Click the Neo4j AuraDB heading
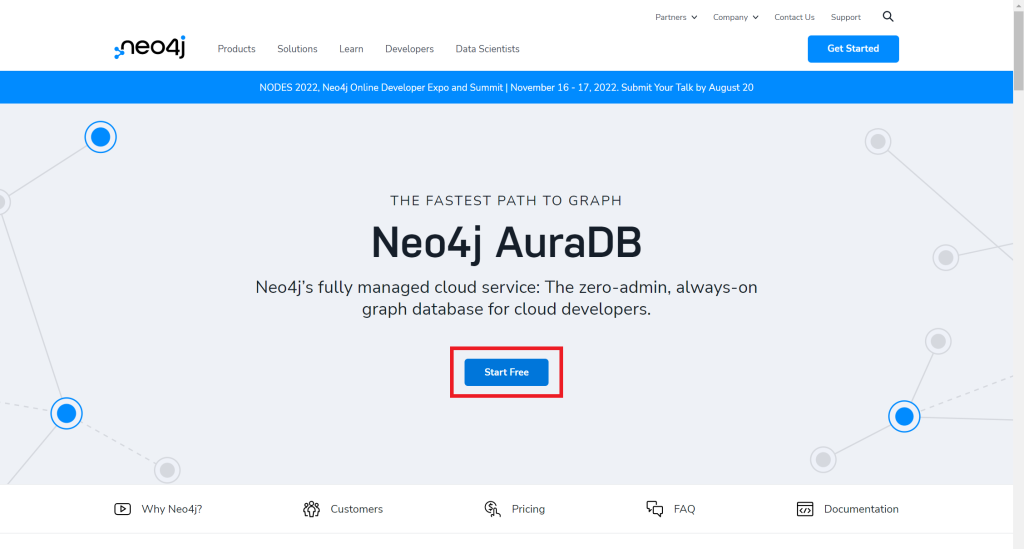This screenshot has height=549, width=1024. pos(506,243)
